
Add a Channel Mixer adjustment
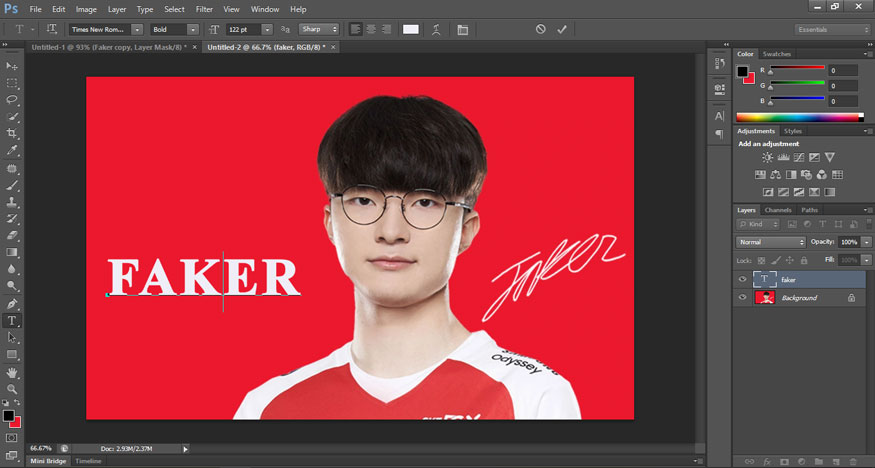tap(821, 175)
